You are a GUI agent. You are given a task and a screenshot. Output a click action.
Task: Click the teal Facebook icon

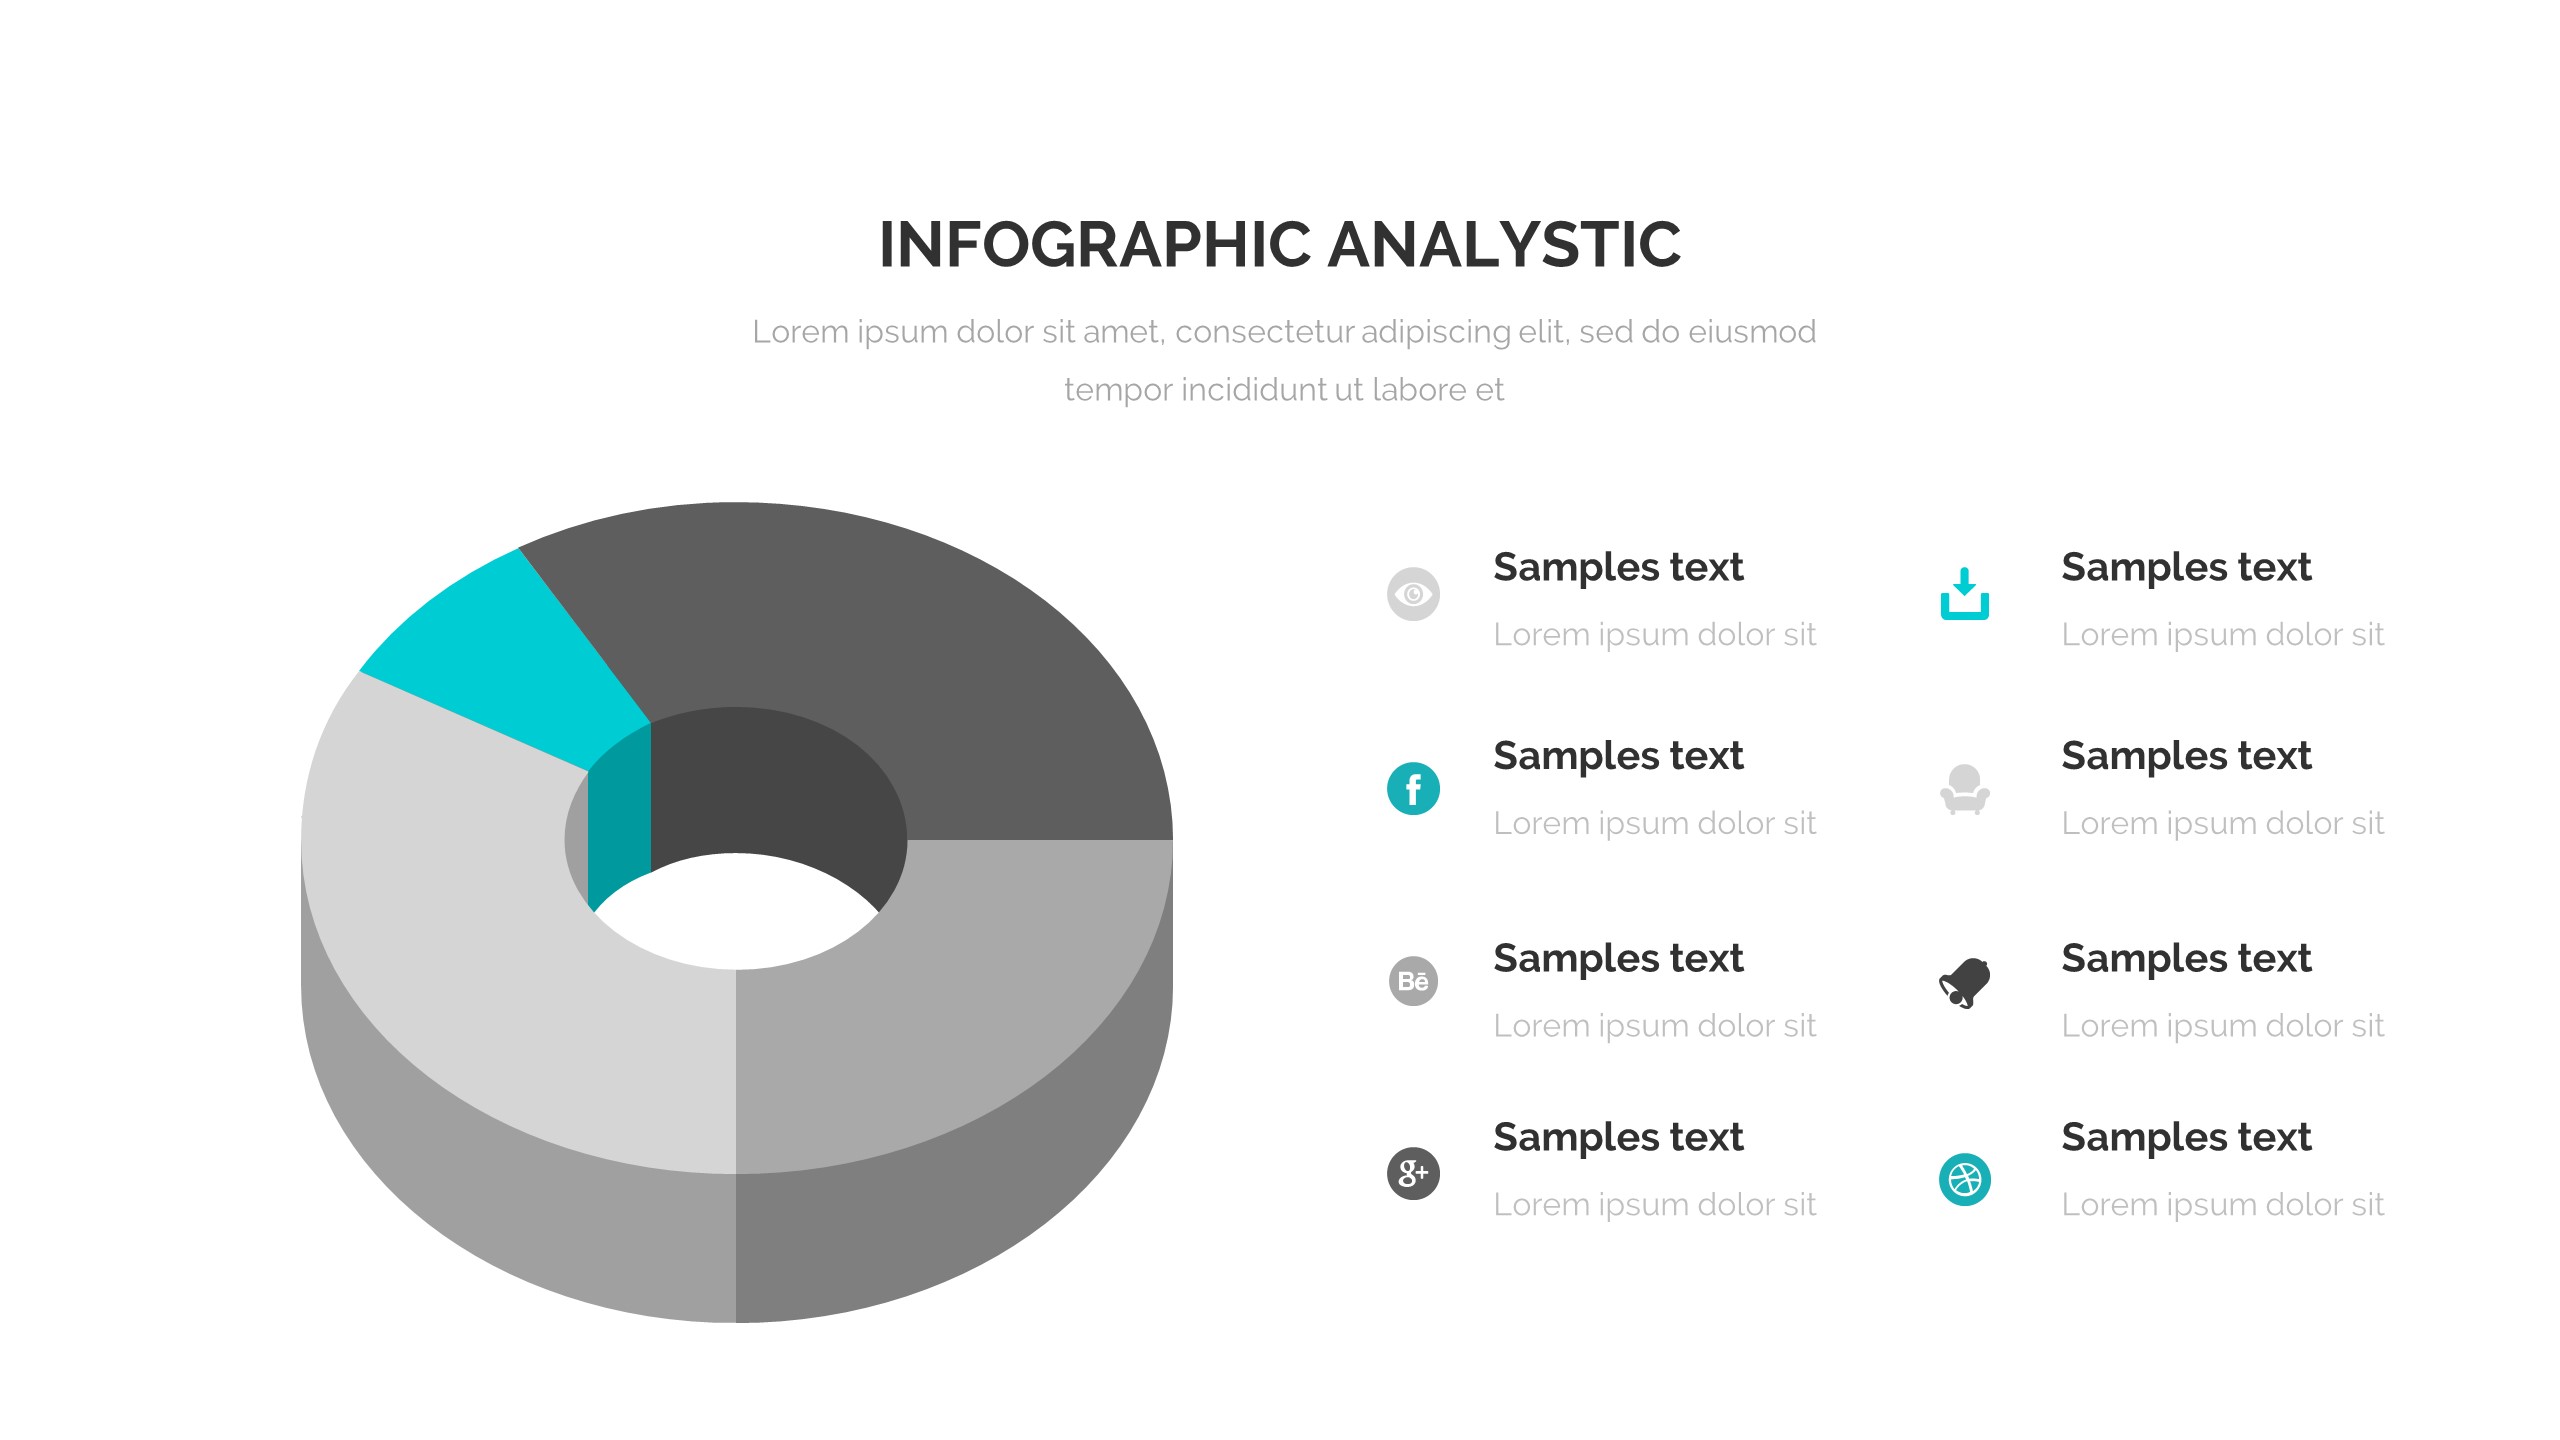[x=1413, y=789]
